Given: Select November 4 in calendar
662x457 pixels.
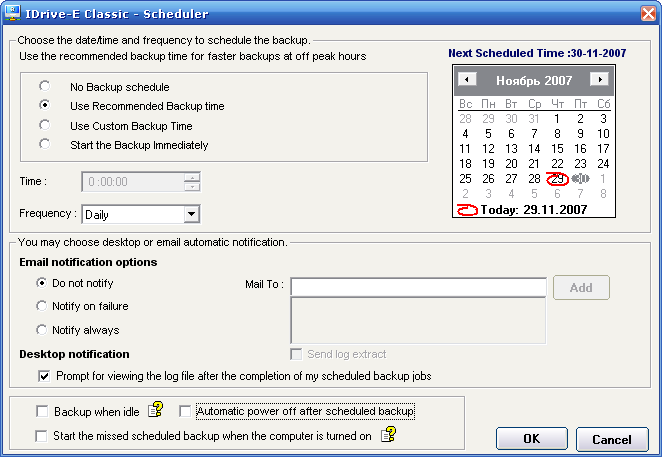Looking at the screenshot, I should [x=465, y=133].
